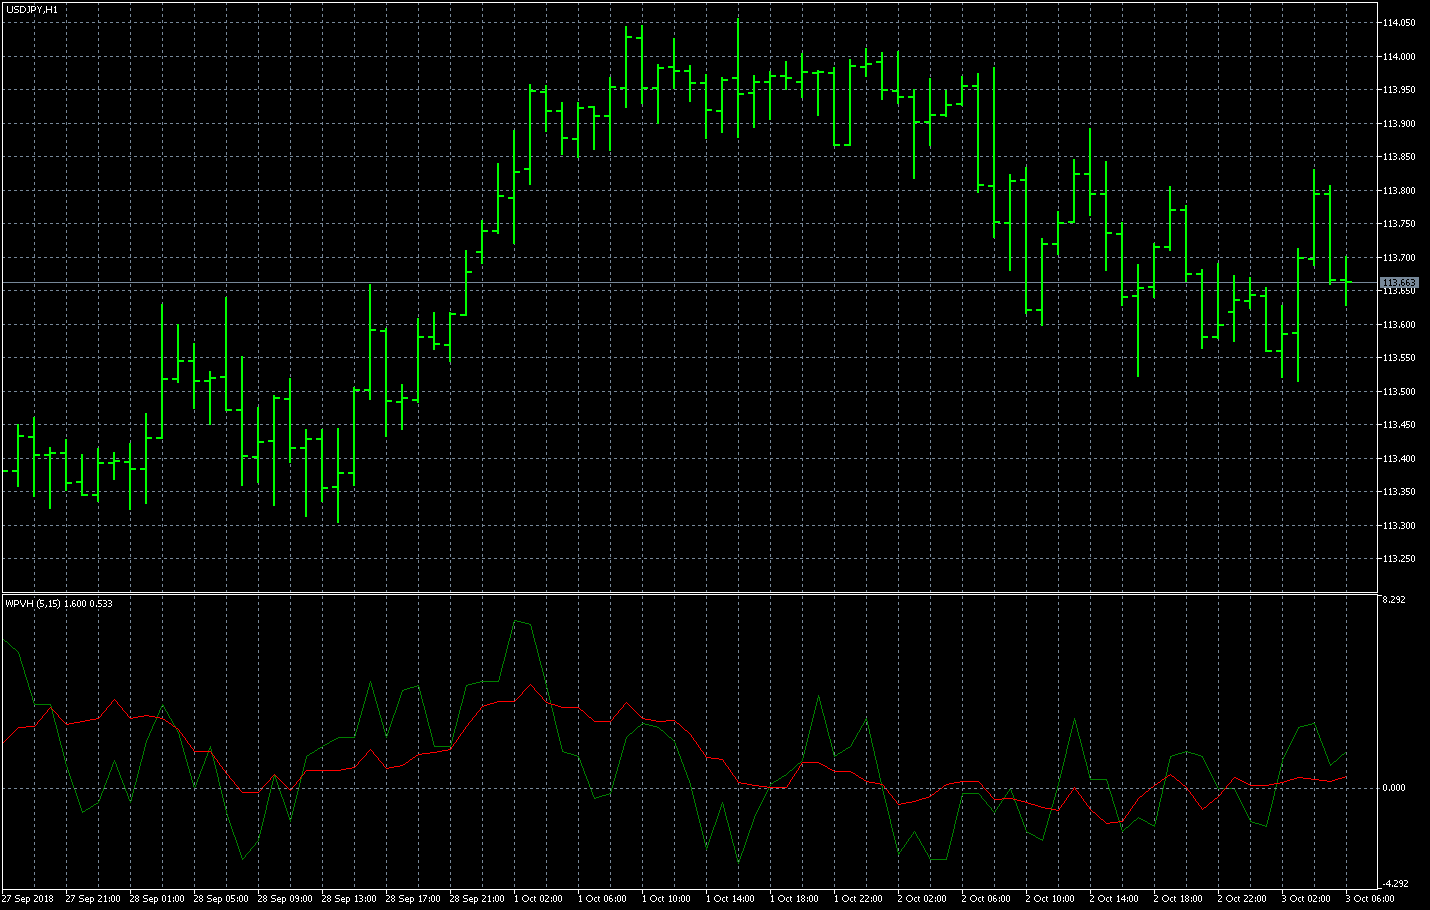1430x910 pixels.
Task: Select the 1 Oct 02:00 time label
Action: coord(536,899)
